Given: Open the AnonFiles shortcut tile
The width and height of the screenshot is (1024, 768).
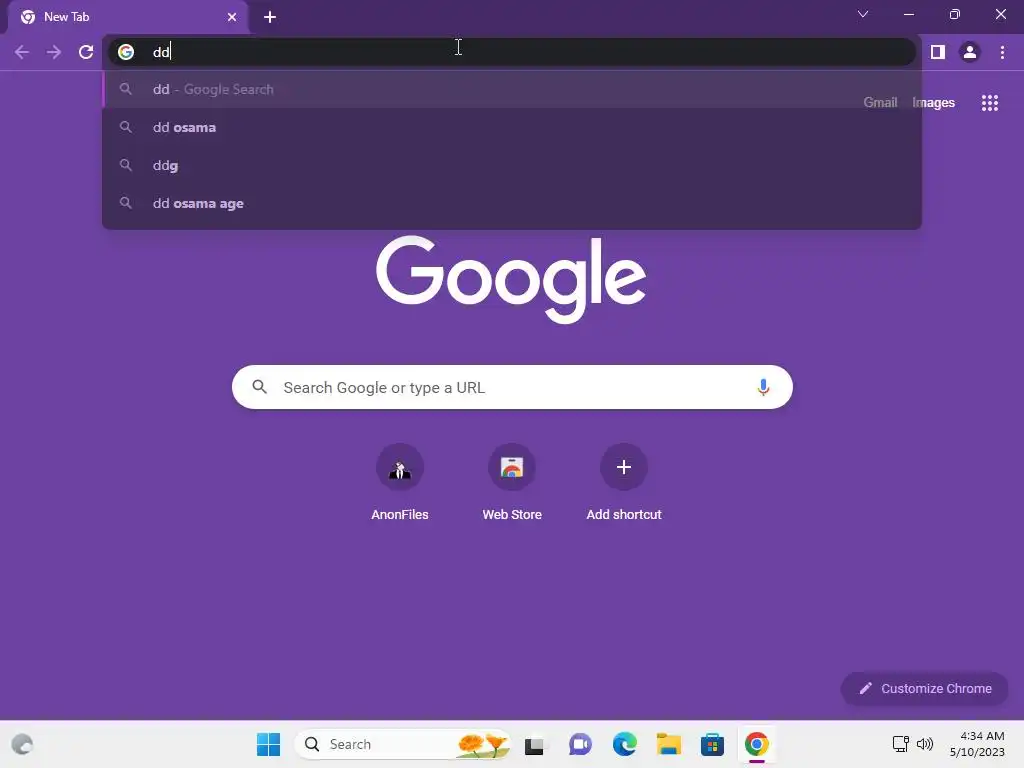Looking at the screenshot, I should pos(400,482).
